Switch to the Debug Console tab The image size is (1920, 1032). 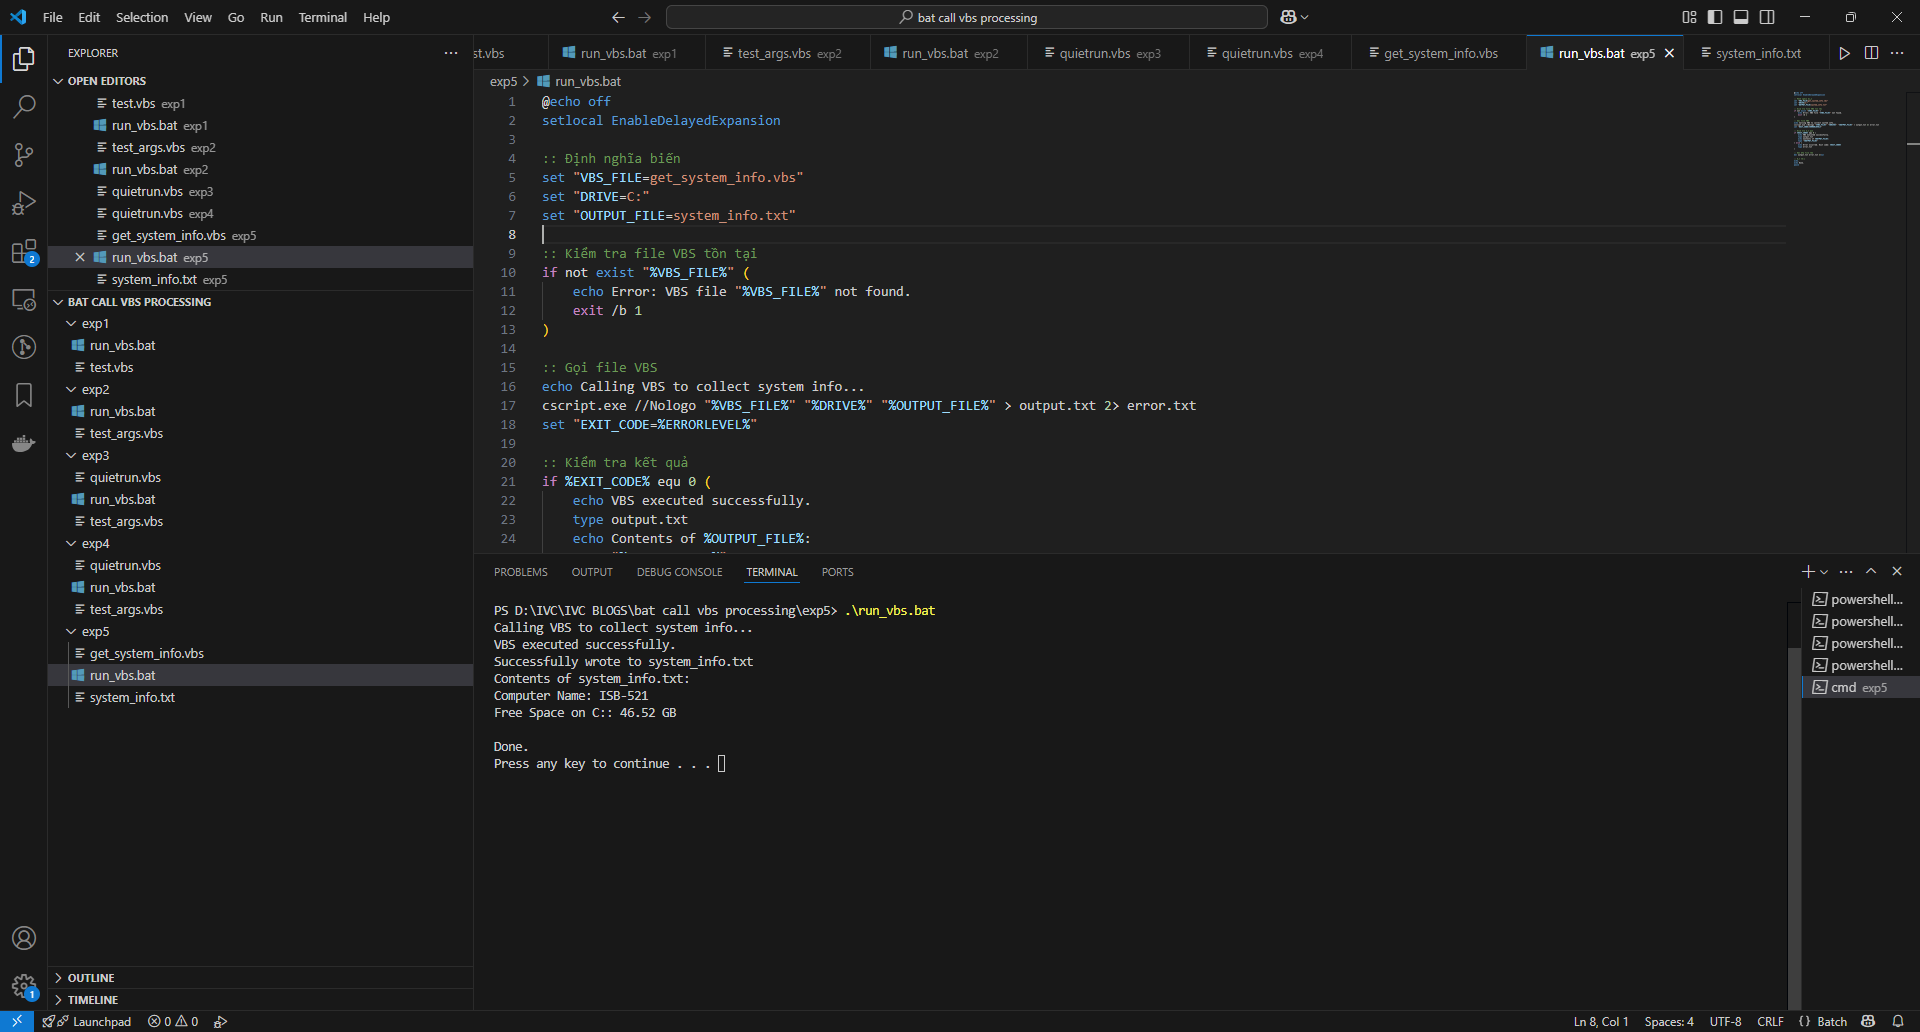(679, 572)
